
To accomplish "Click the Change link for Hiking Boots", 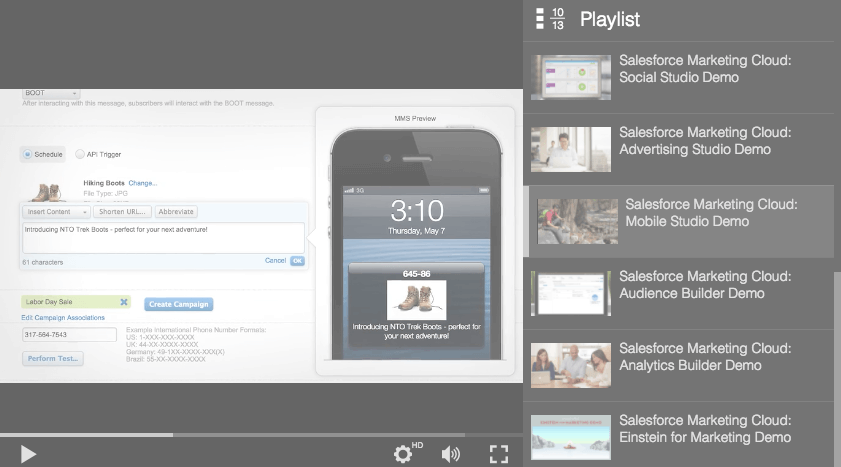I will tap(142, 183).
